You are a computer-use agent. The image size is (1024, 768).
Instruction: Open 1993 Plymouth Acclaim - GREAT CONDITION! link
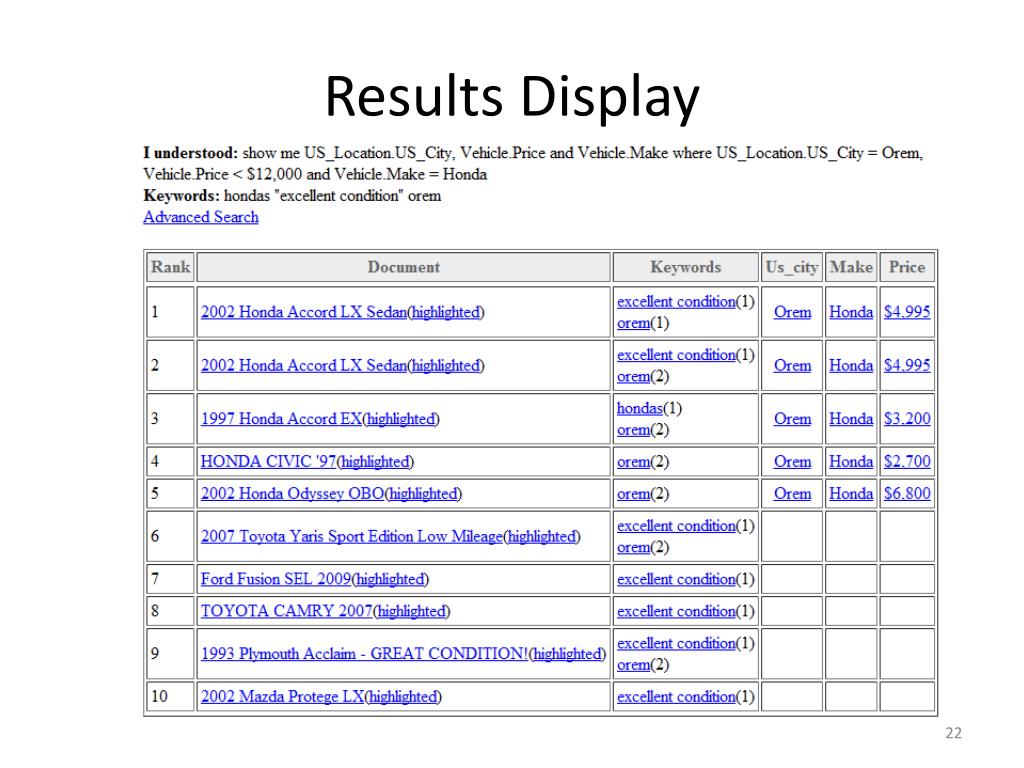pos(364,654)
